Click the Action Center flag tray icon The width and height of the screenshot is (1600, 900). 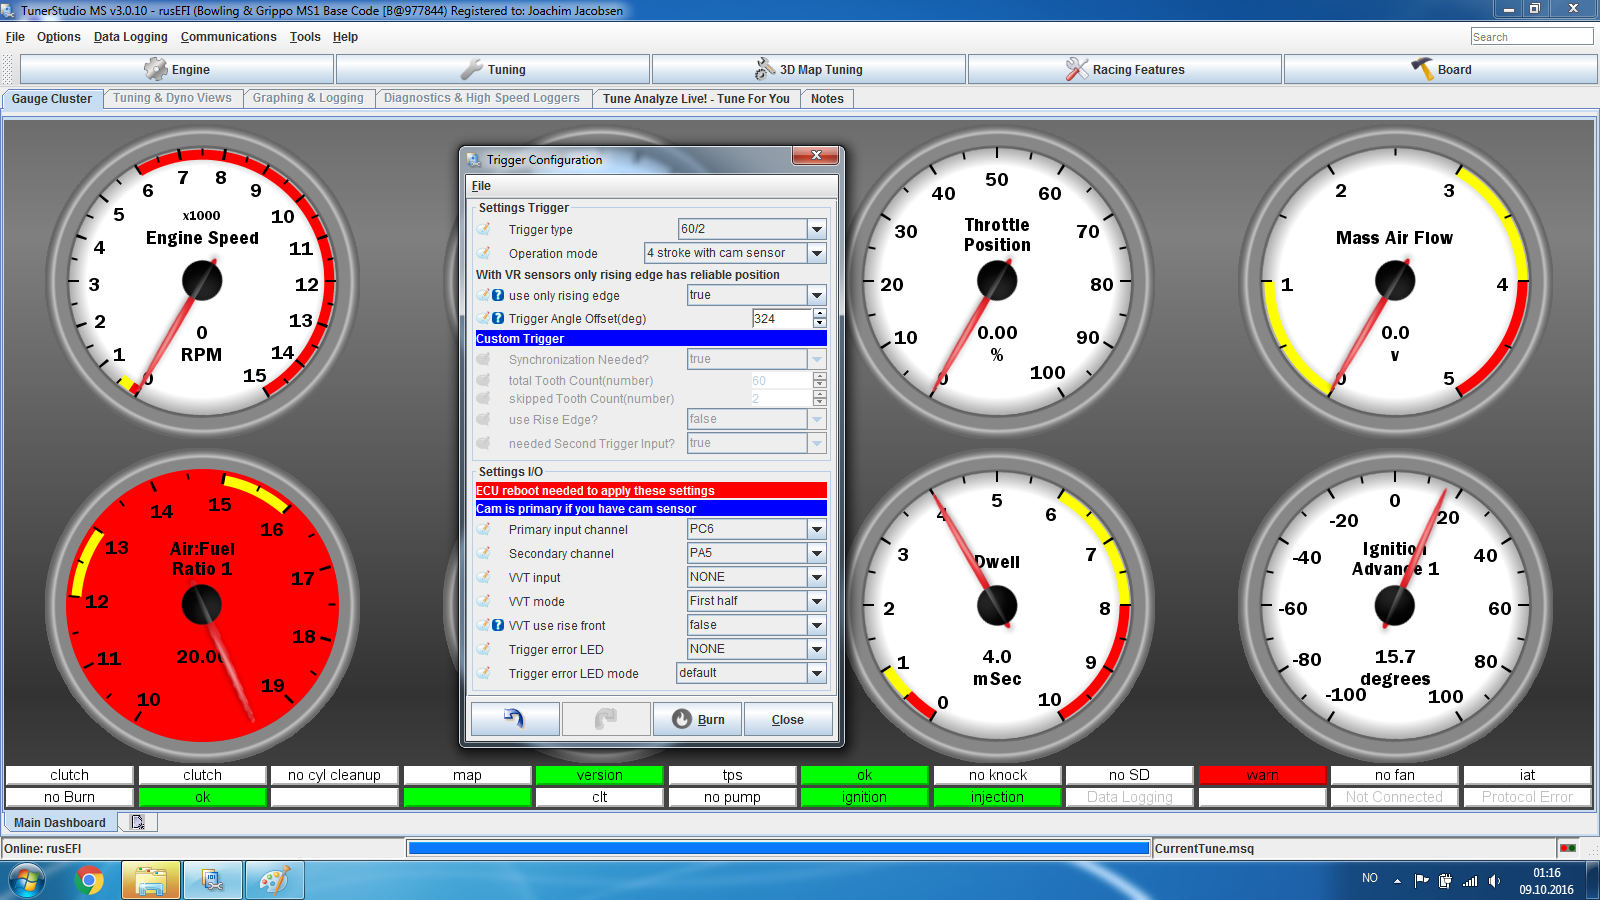[1421, 881]
